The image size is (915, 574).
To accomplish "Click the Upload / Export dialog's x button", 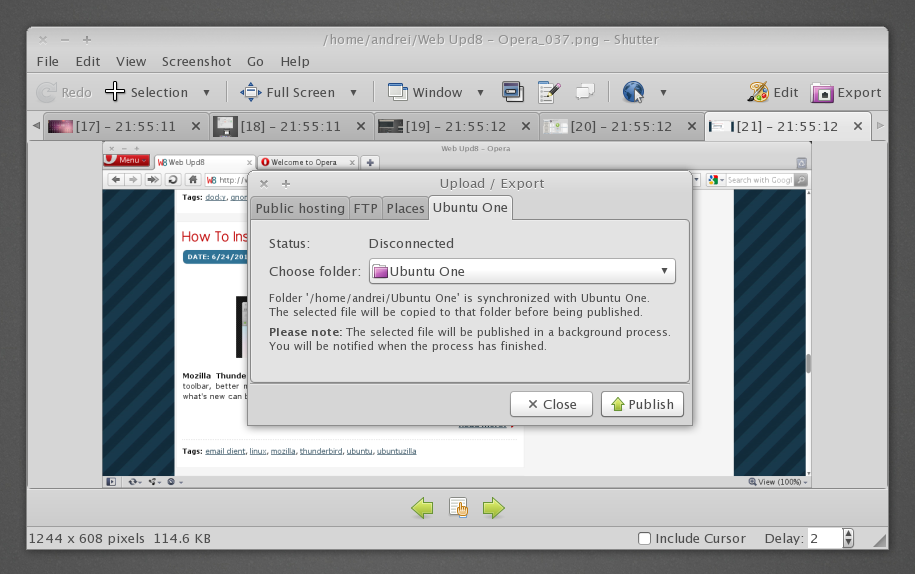I will point(264,184).
